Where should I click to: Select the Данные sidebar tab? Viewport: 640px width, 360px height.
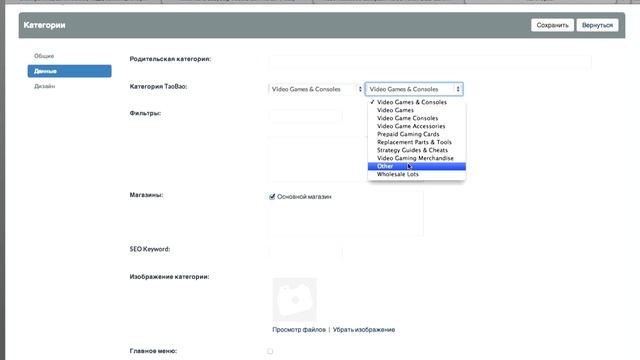pyautogui.click(x=69, y=71)
